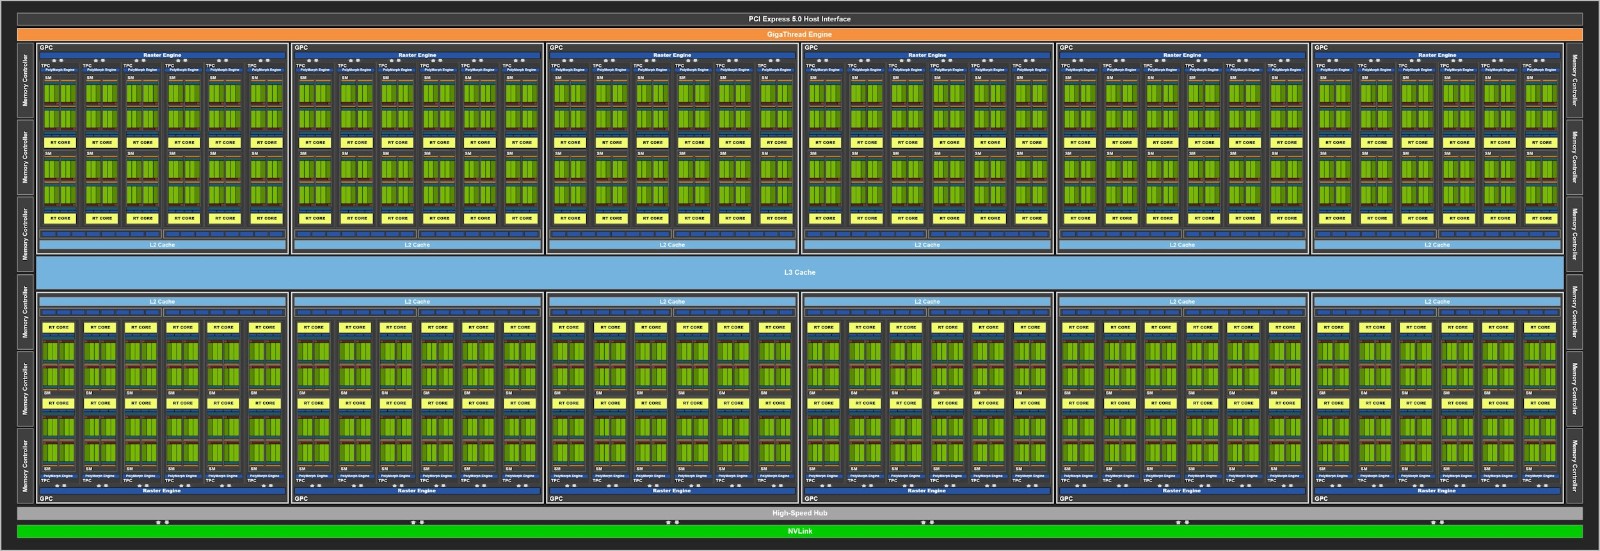The image size is (1600, 551).
Task: Select the bottom-left Memory Controller block
Action: click(26, 465)
